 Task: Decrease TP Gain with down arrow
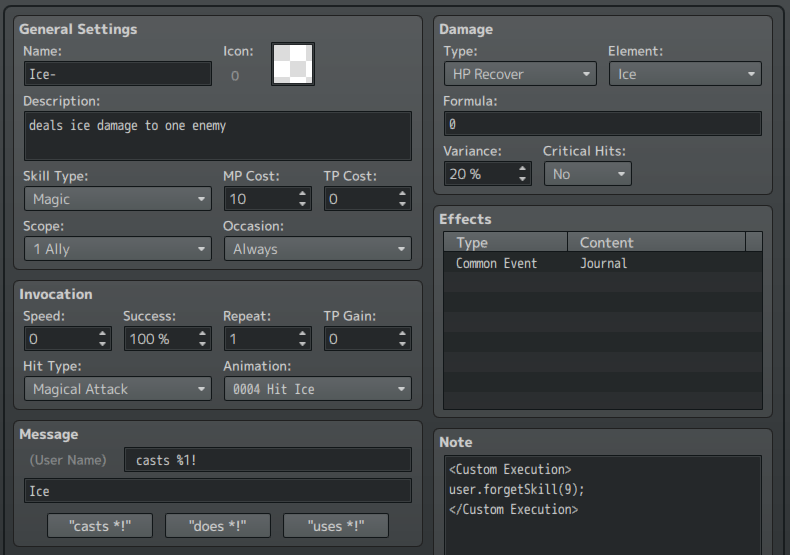[x=402, y=344]
